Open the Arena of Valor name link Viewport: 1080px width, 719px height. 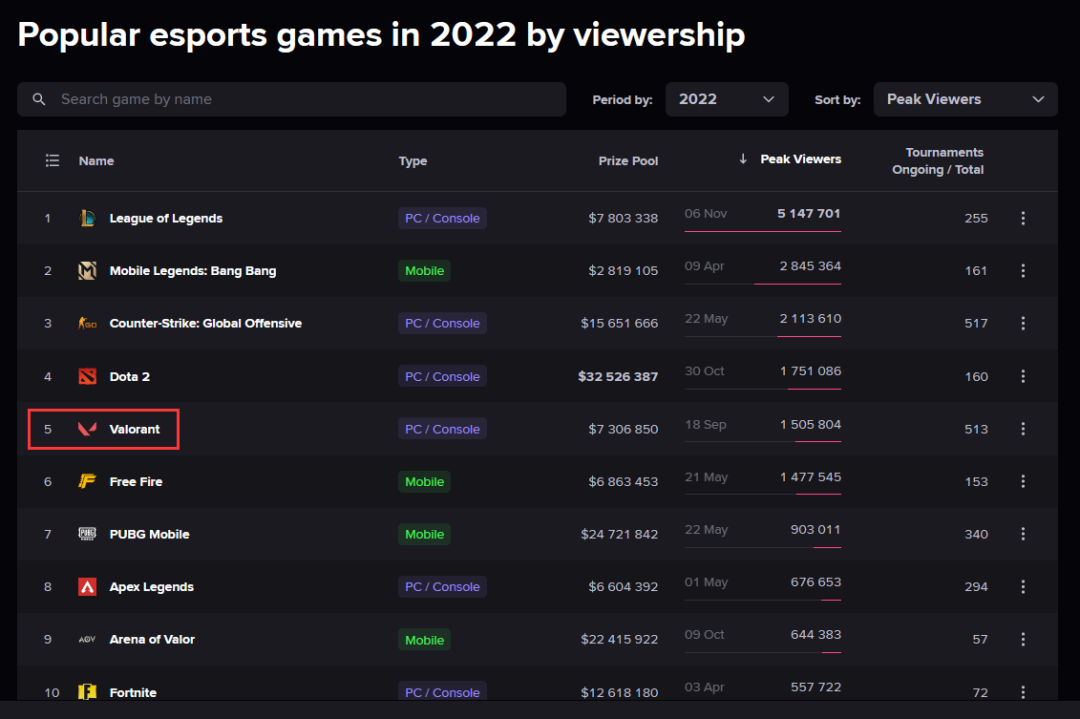(152, 639)
